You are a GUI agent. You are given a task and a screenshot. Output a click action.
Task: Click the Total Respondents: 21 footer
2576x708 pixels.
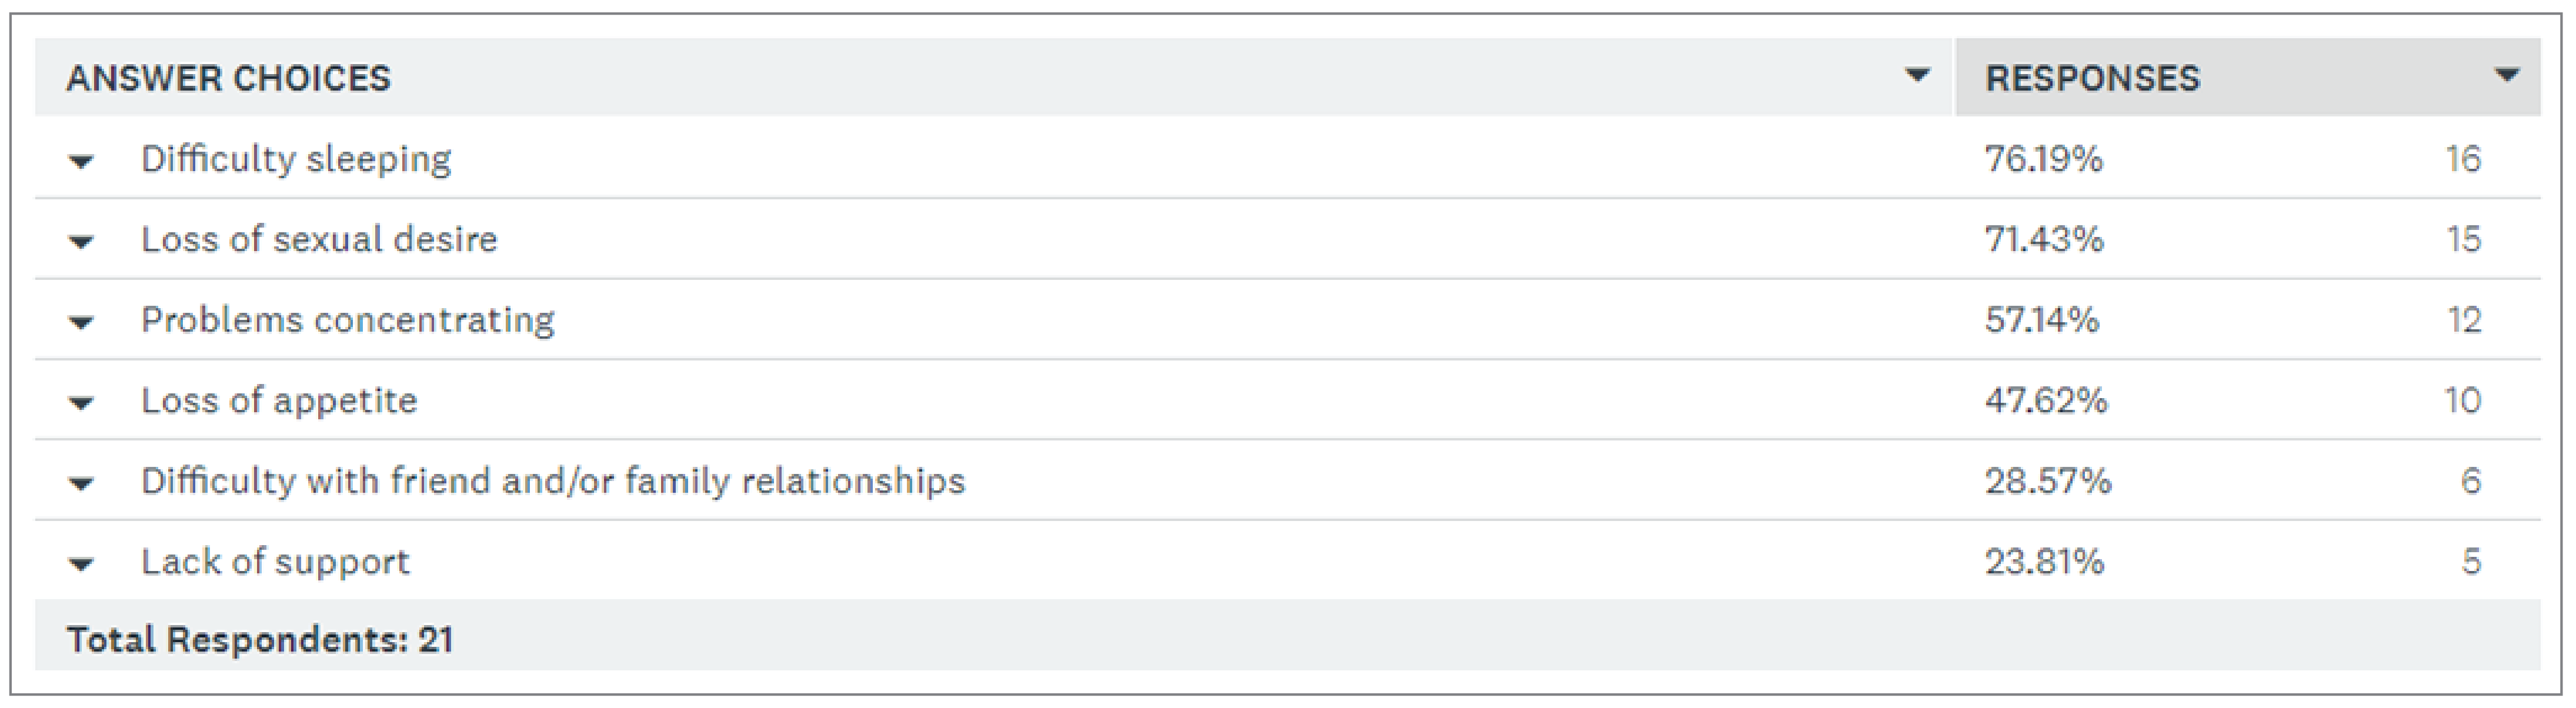(x=259, y=639)
